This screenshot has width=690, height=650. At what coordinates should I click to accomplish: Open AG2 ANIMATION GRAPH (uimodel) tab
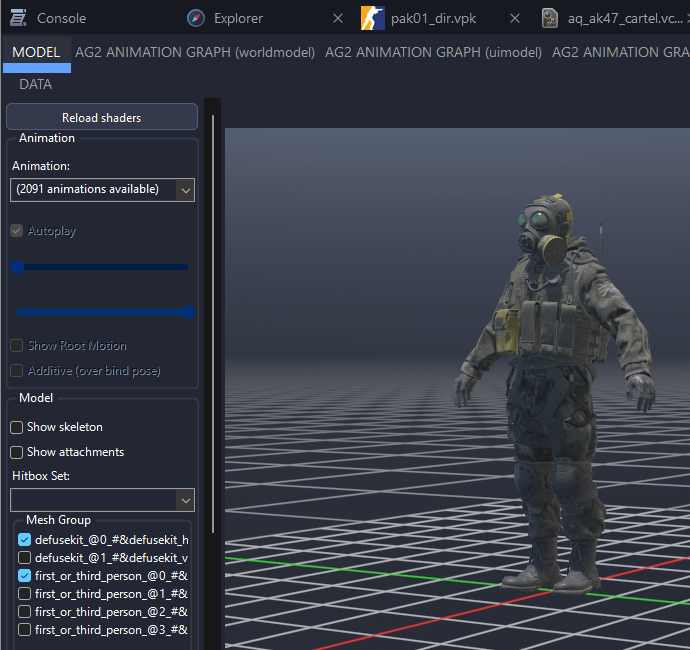coord(433,52)
